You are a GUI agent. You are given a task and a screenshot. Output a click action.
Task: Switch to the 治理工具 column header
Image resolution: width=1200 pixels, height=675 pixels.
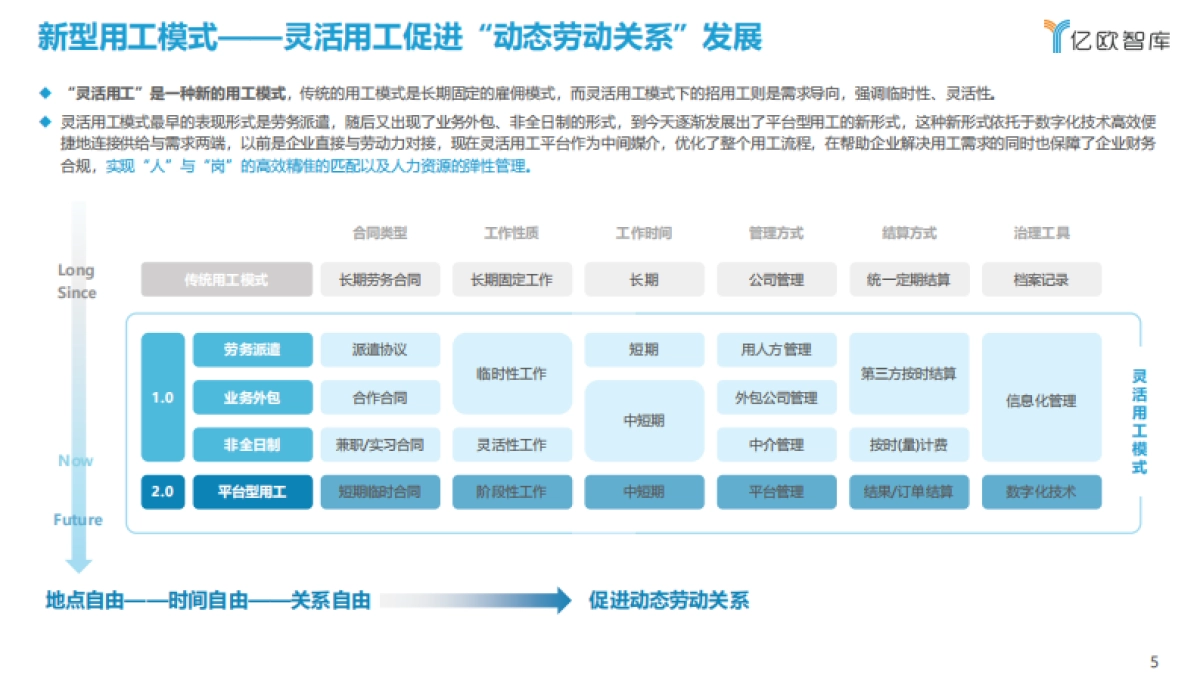pos(1043,234)
